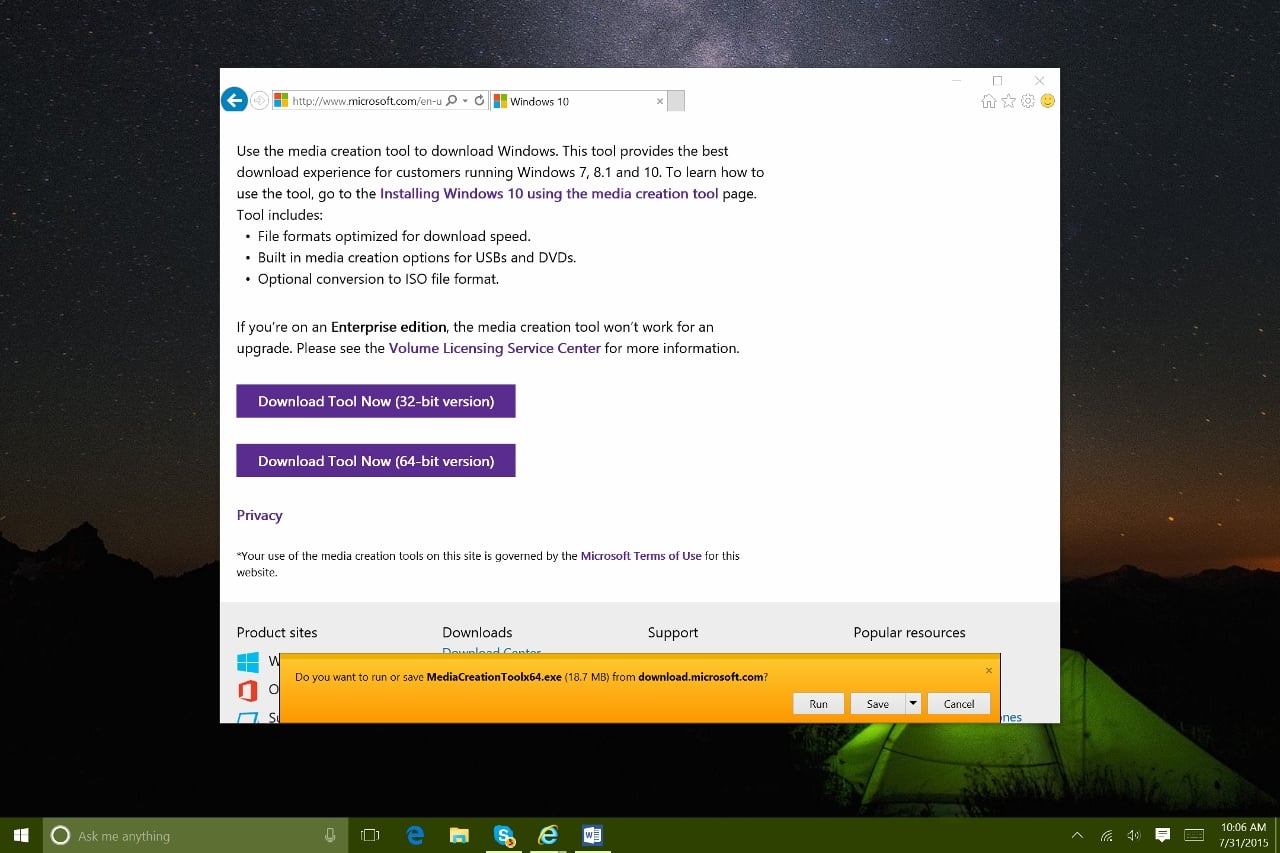Image resolution: width=1280 pixels, height=853 pixels.
Task: Expand hidden icons in system tray
Action: click(x=1077, y=835)
